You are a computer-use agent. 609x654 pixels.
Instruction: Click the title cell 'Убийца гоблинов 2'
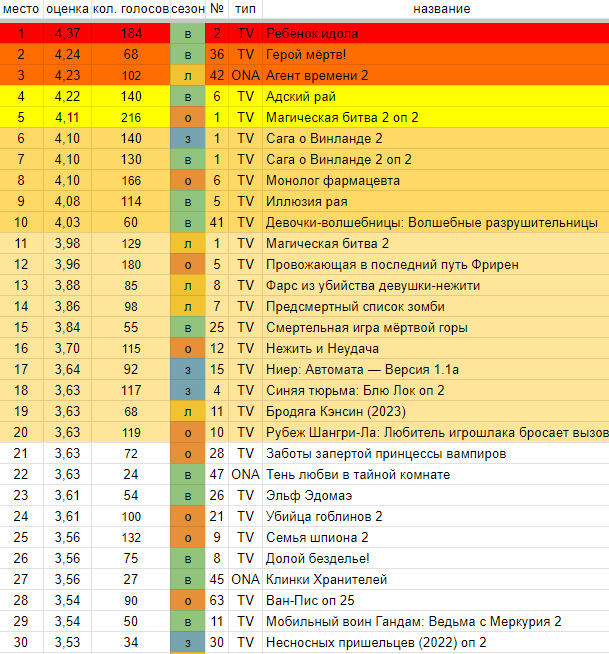pos(435,516)
